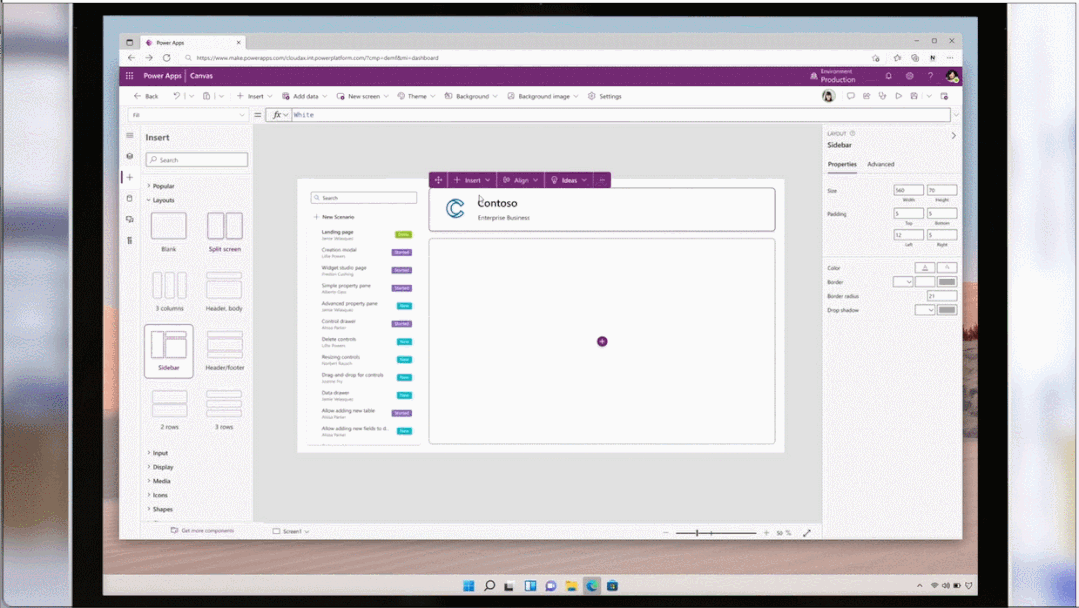Screen dimensions: 1079x608
Task: Open the Windows Start button
Action: (469, 586)
